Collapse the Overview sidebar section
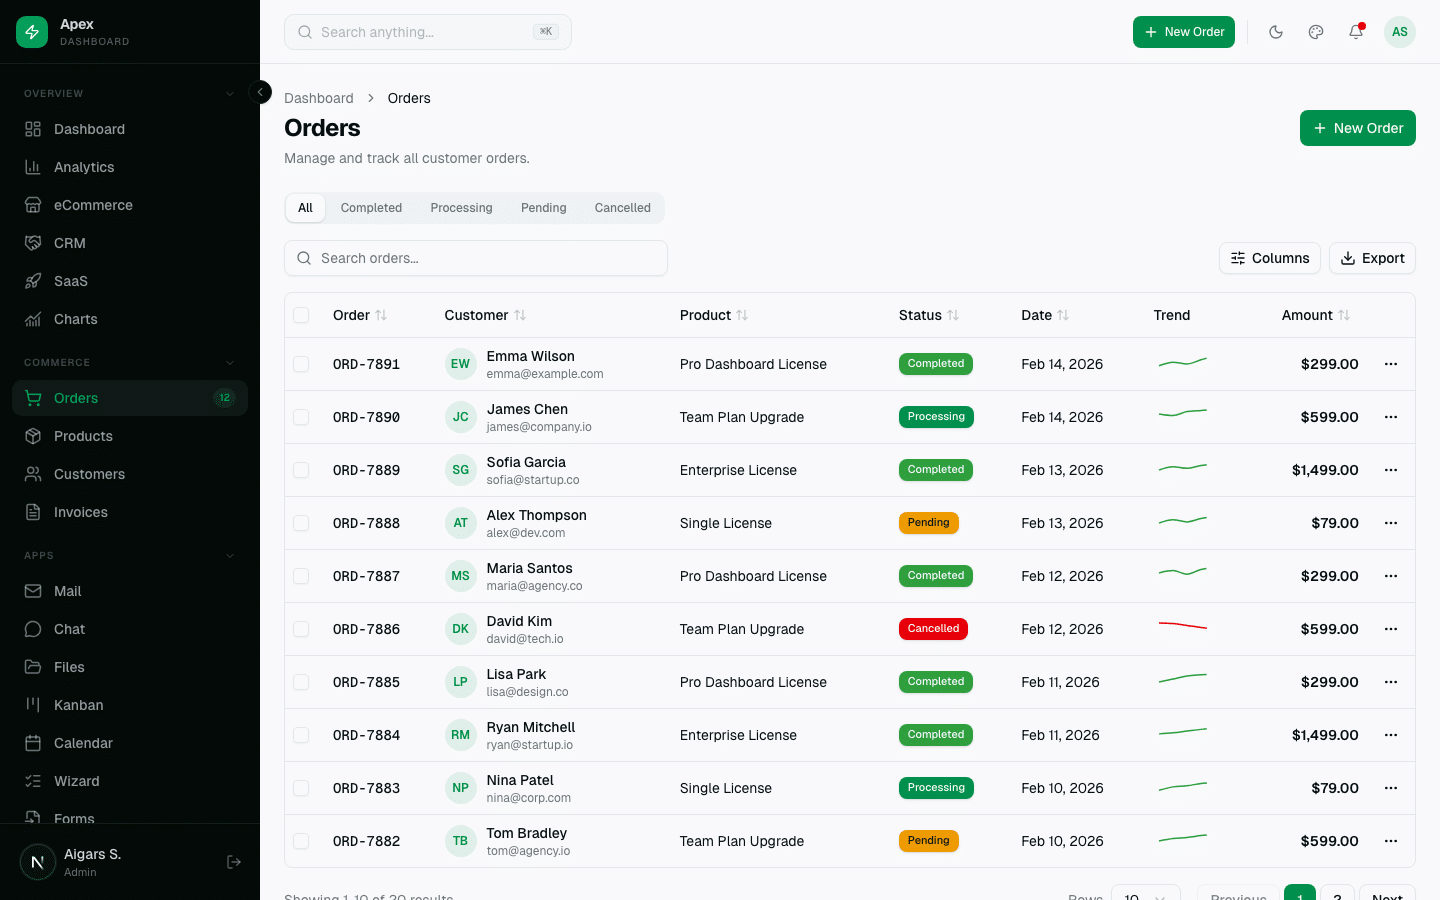This screenshot has height=900, width=1440. [229, 93]
